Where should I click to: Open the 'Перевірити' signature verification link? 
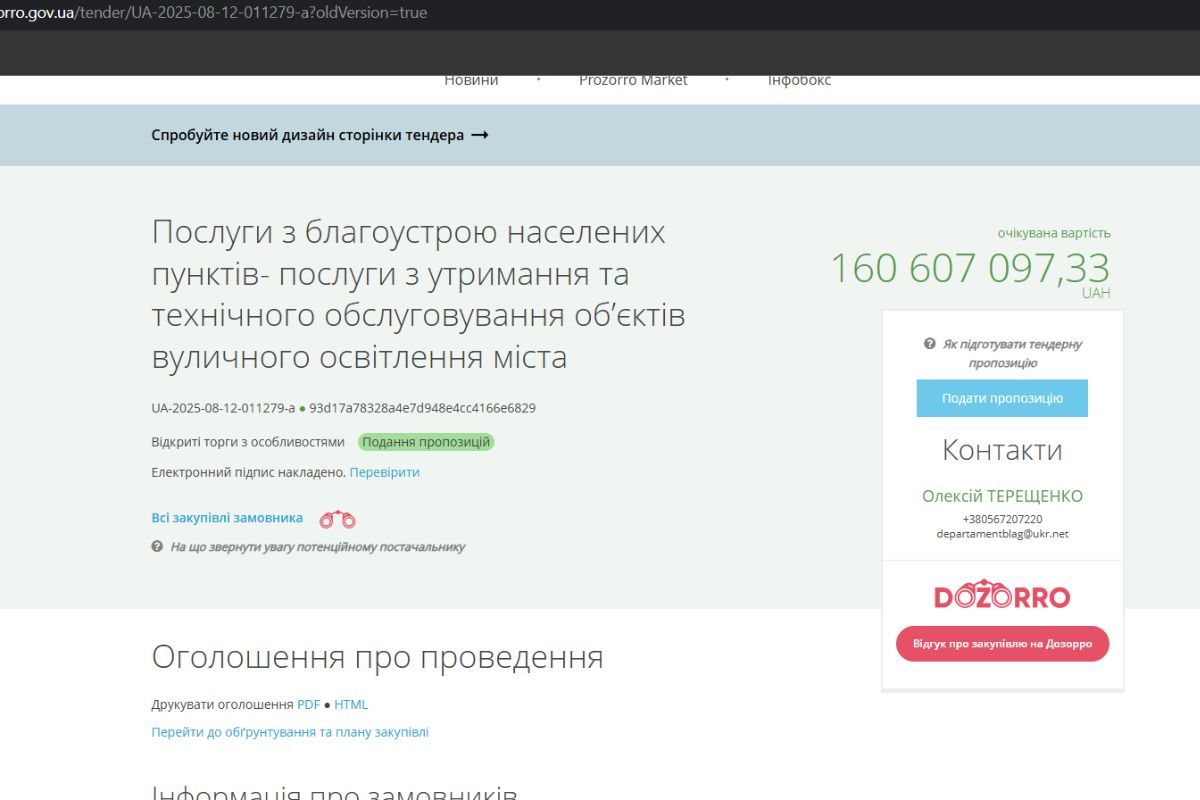[x=386, y=473]
